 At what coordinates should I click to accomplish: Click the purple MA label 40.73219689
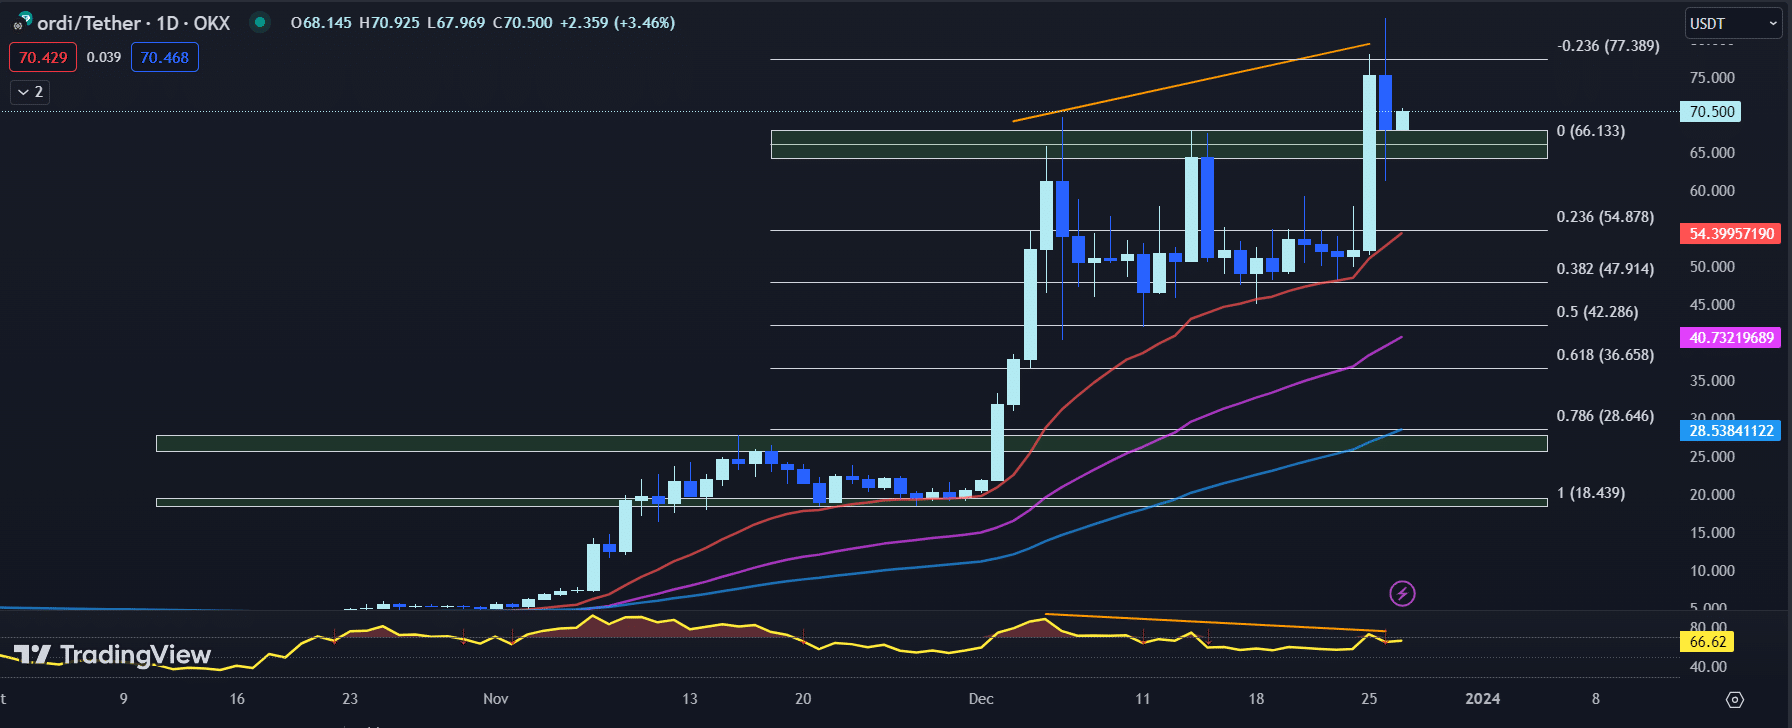[x=1731, y=338]
